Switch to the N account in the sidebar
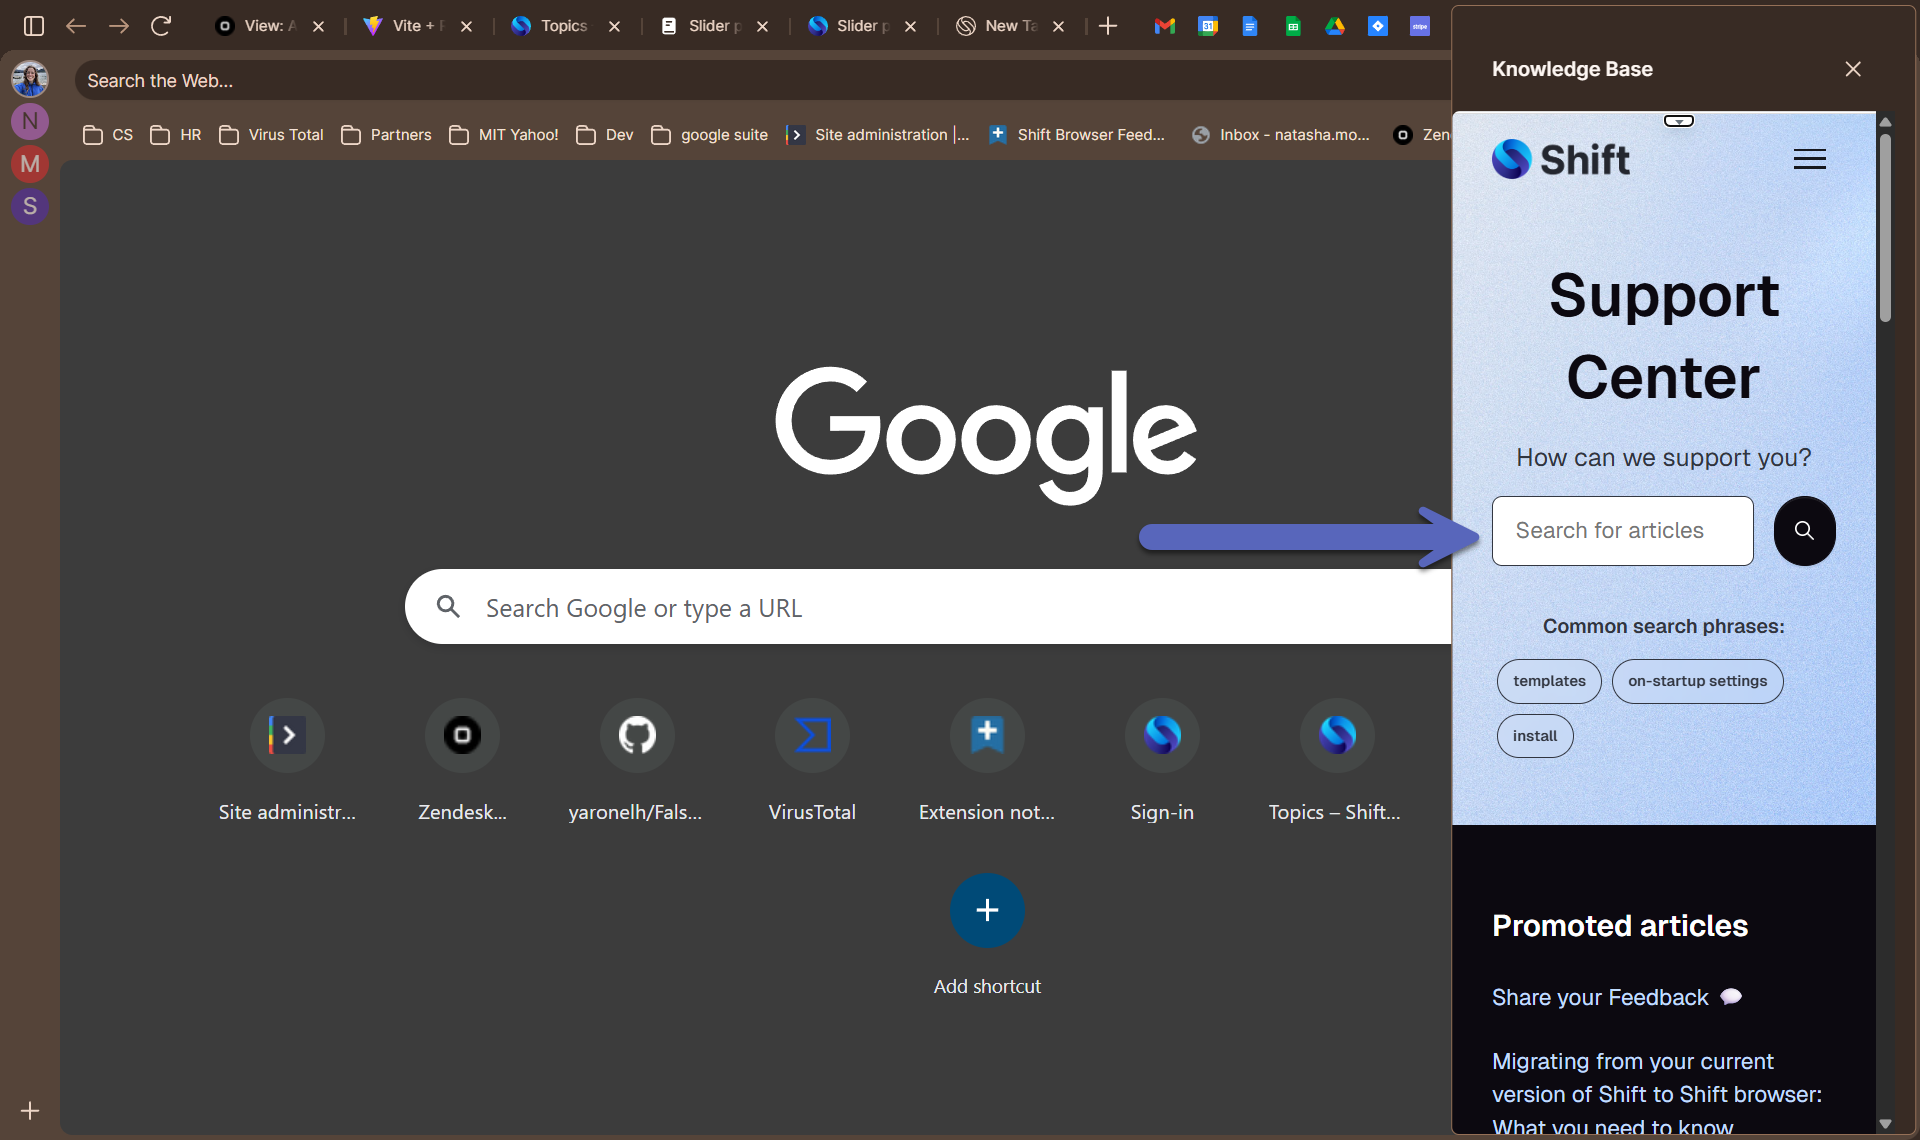The image size is (1920, 1140). click(x=30, y=121)
